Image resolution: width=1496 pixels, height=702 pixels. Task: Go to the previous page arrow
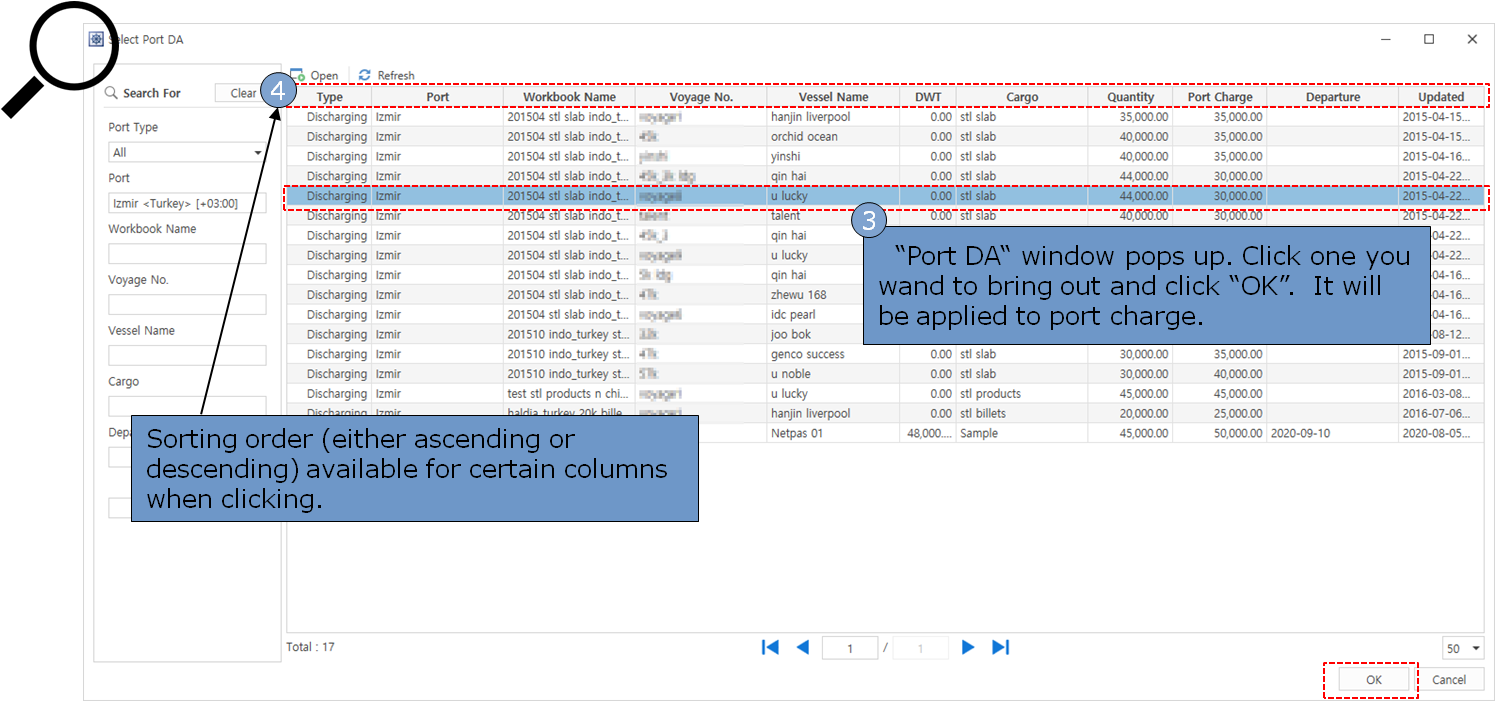[x=802, y=647]
